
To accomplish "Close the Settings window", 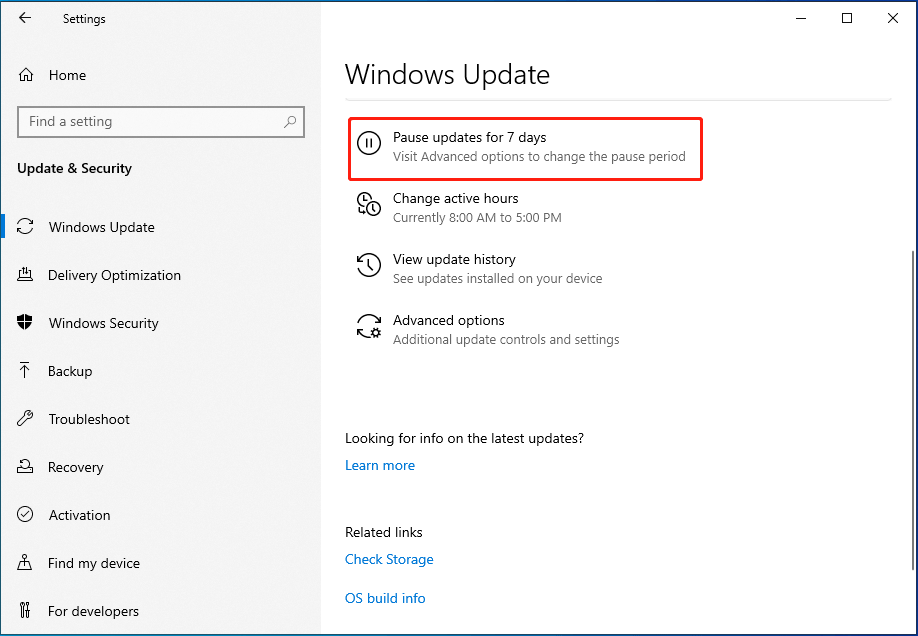I will point(893,18).
